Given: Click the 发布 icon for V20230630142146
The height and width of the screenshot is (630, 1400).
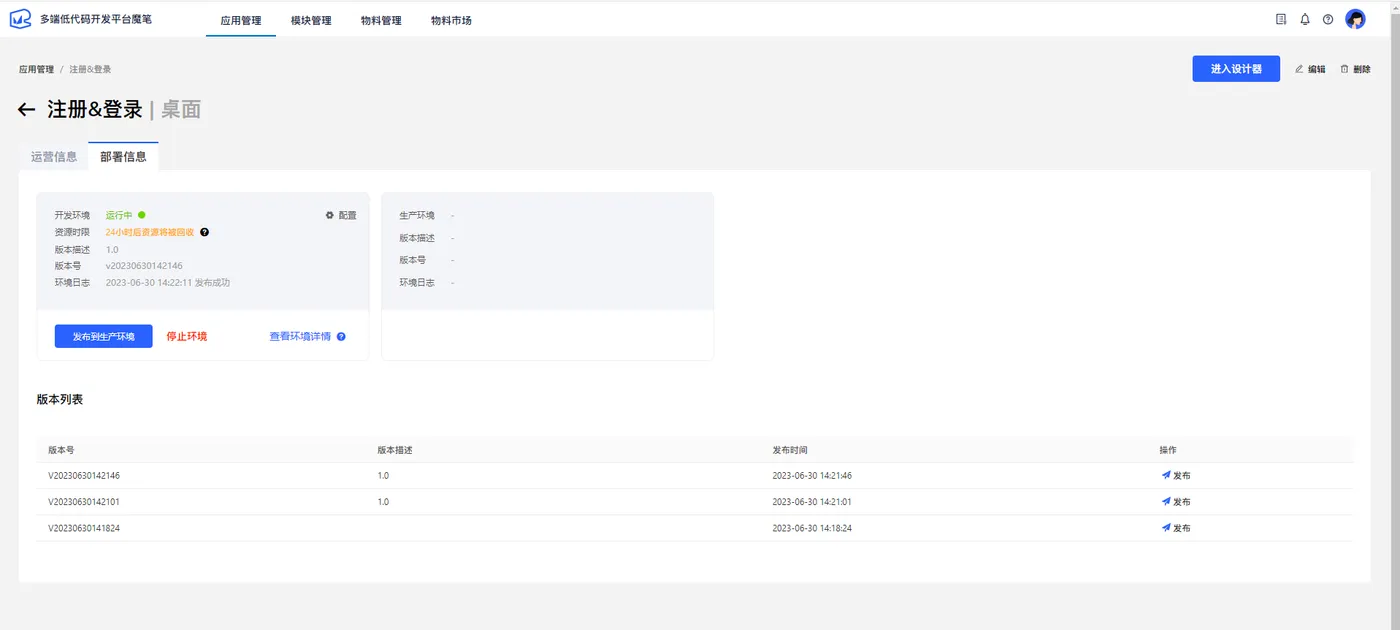Looking at the screenshot, I should [1166, 475].
